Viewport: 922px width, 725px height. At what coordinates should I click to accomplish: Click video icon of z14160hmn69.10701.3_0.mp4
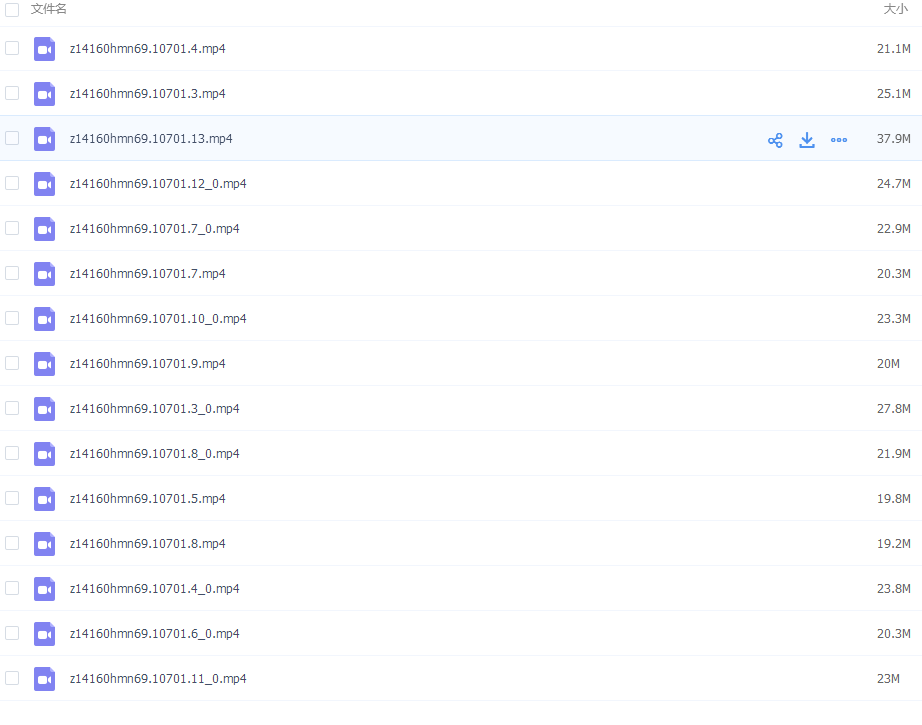(45, 409)
